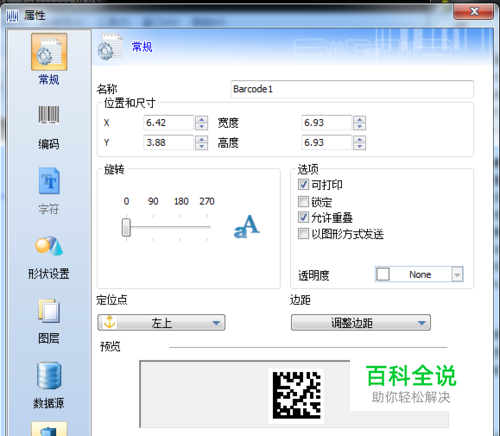Screen dimensions: 500x436
Task: Click the X value field 6.42
Action: point(168,123)
